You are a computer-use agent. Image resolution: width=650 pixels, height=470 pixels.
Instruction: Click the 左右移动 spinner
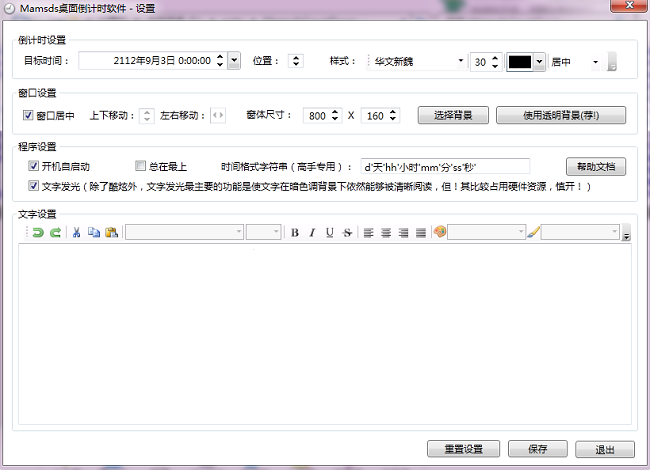(218, 115)
